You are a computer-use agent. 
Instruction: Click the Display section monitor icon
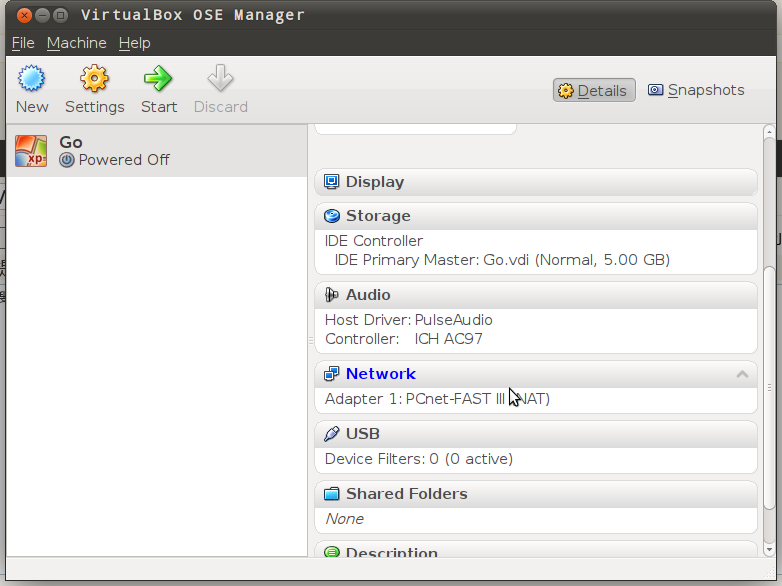(332, 182)
